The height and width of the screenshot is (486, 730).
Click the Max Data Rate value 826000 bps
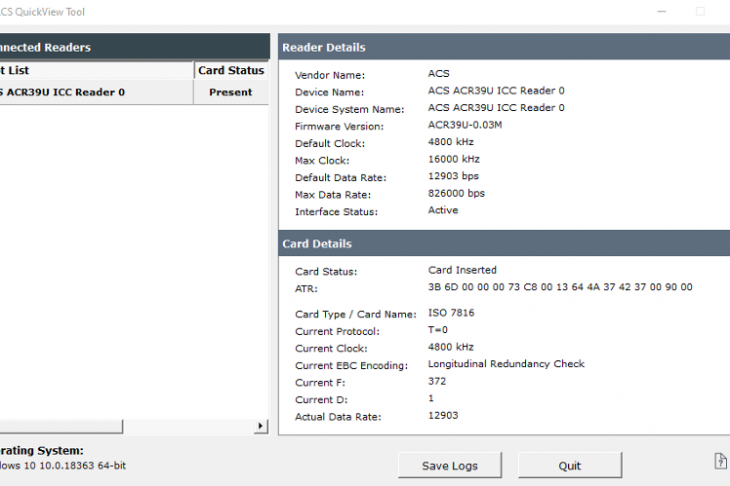click(x=456, y=193)
